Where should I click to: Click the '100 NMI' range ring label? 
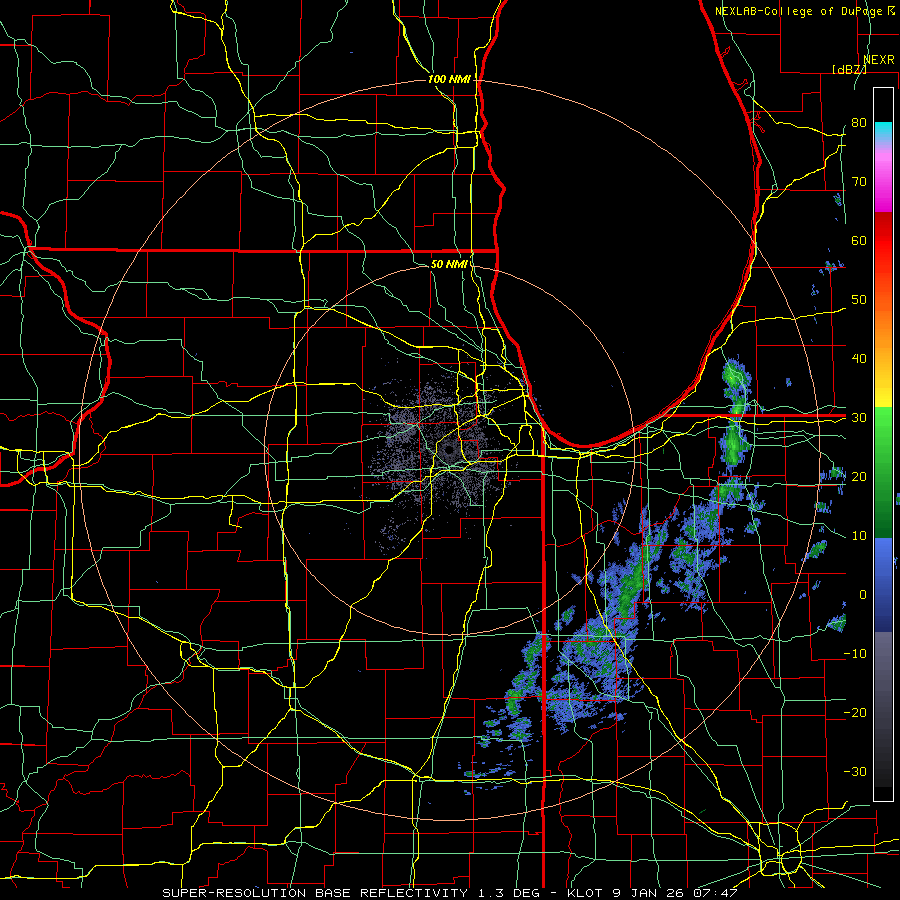[449, 79]
